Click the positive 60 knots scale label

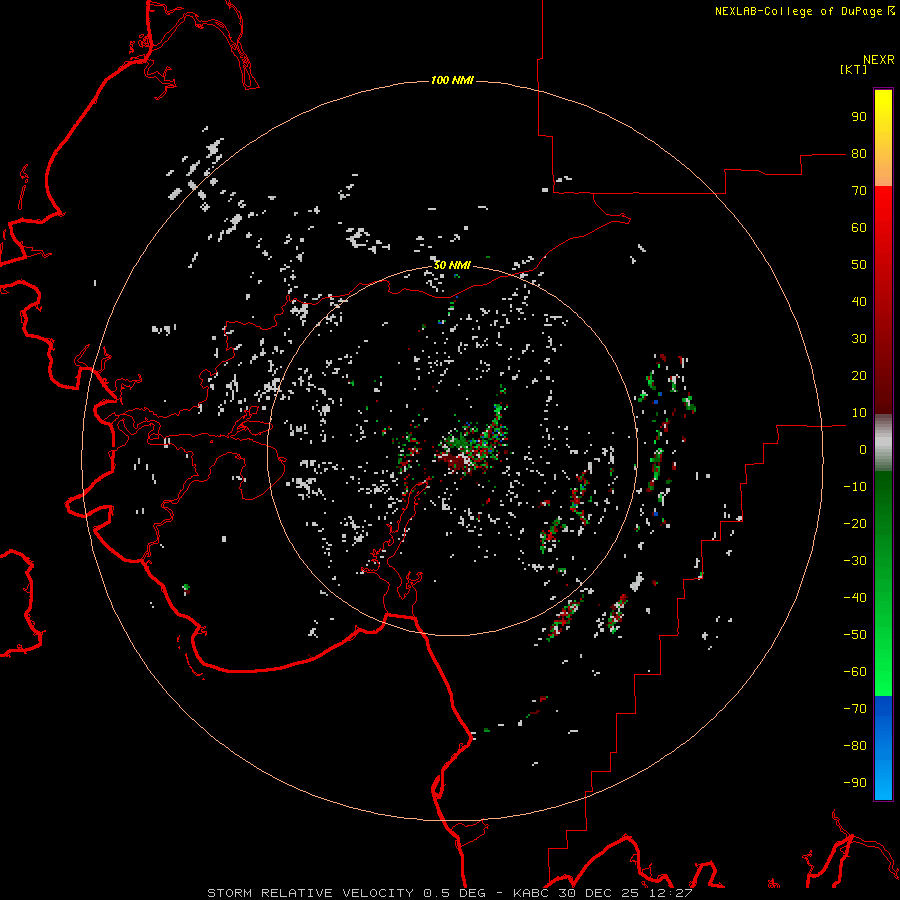859,228
